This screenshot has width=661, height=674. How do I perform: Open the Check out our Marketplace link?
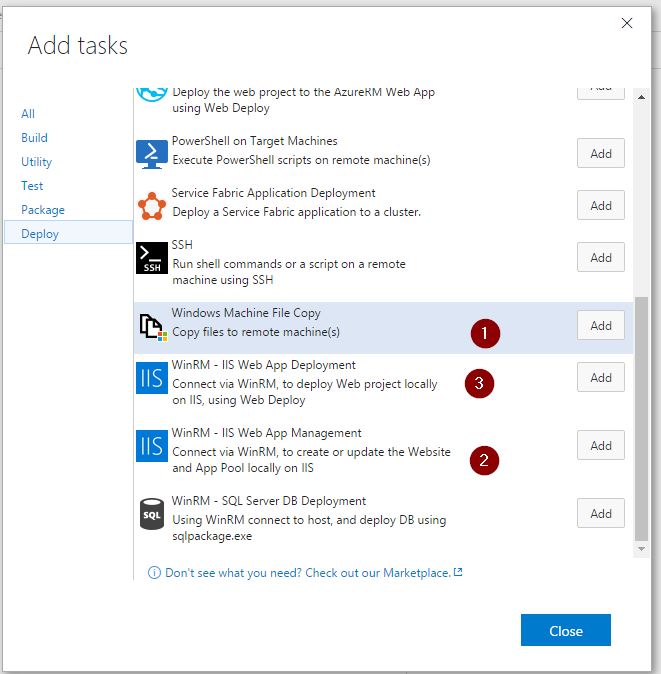point(378,573)
